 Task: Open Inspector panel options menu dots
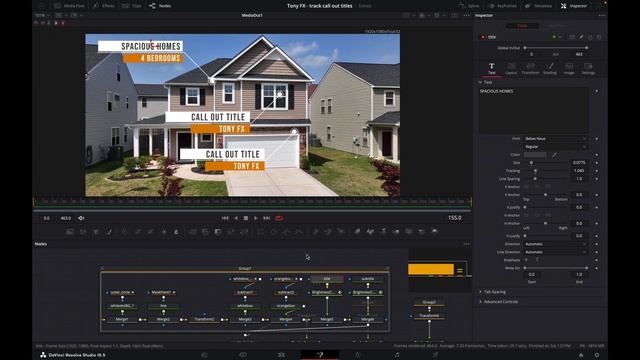click(602, 15)
